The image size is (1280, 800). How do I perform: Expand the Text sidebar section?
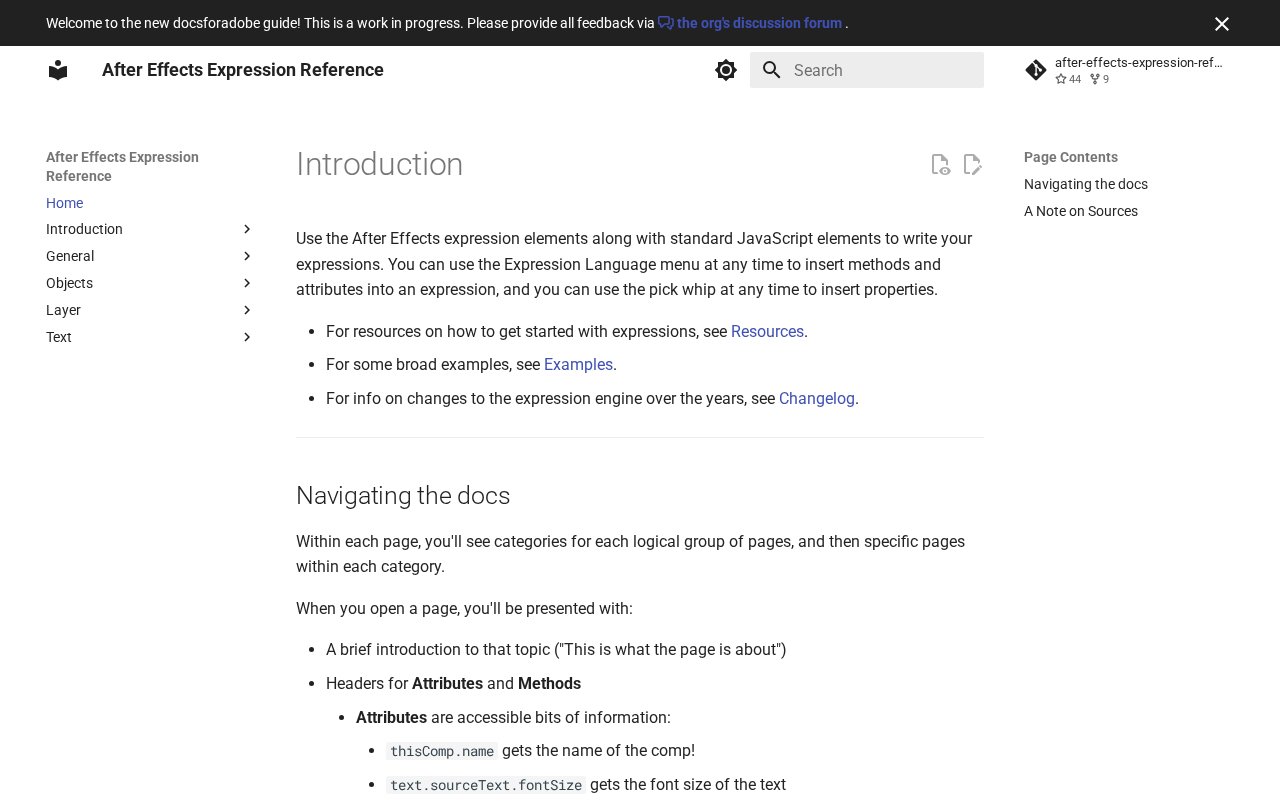(x=247, y=338)
